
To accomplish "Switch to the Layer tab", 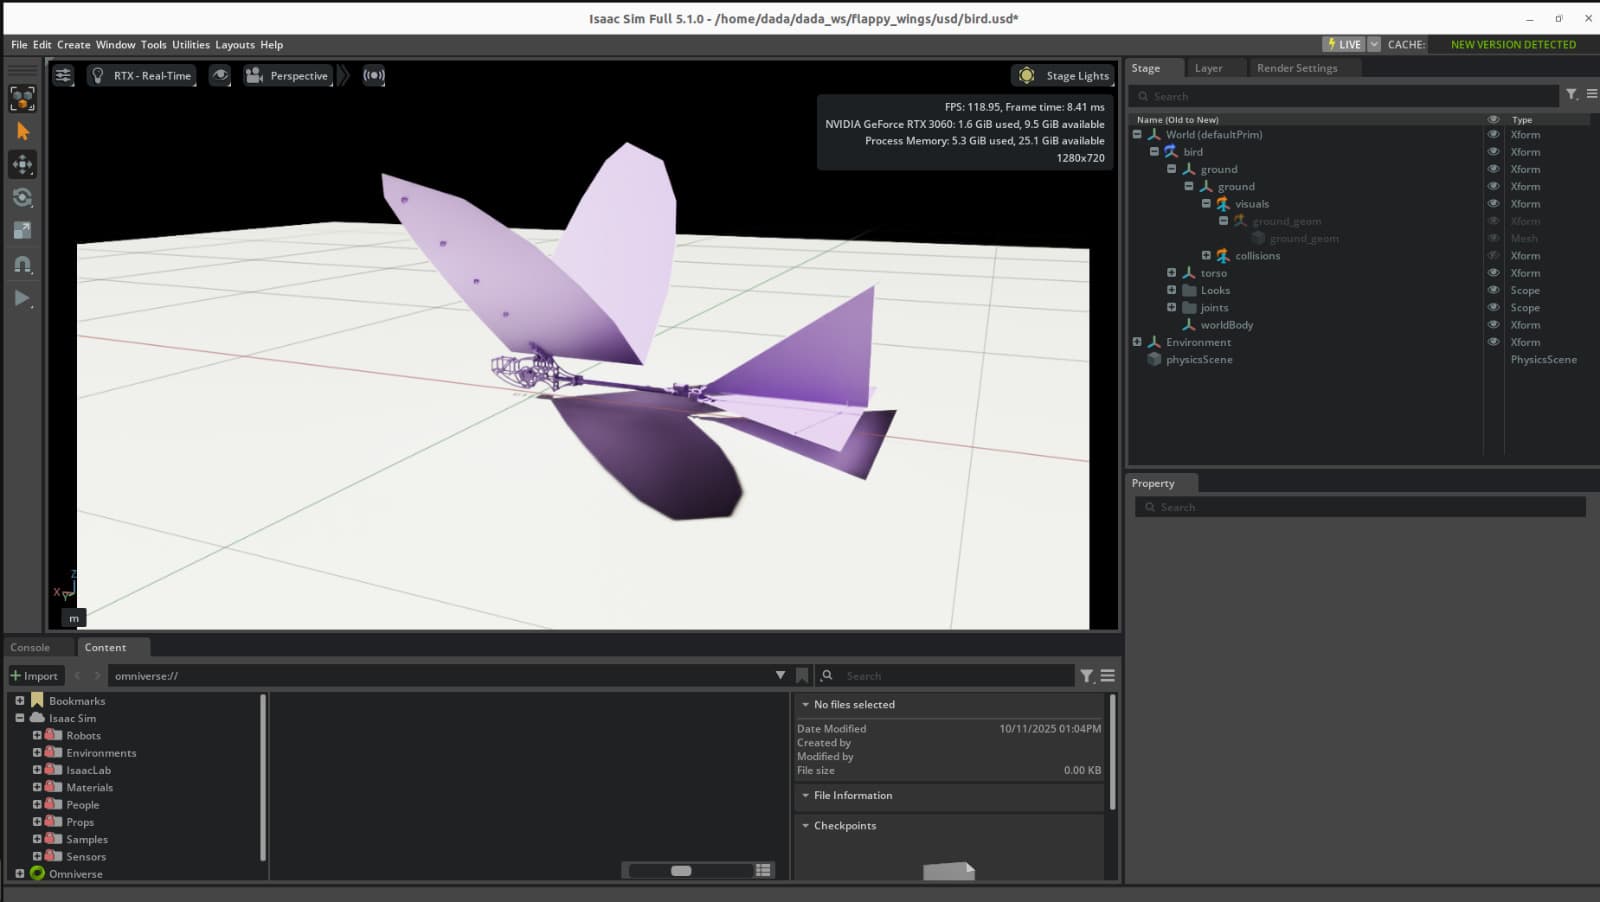I will tap(1208, 68).
